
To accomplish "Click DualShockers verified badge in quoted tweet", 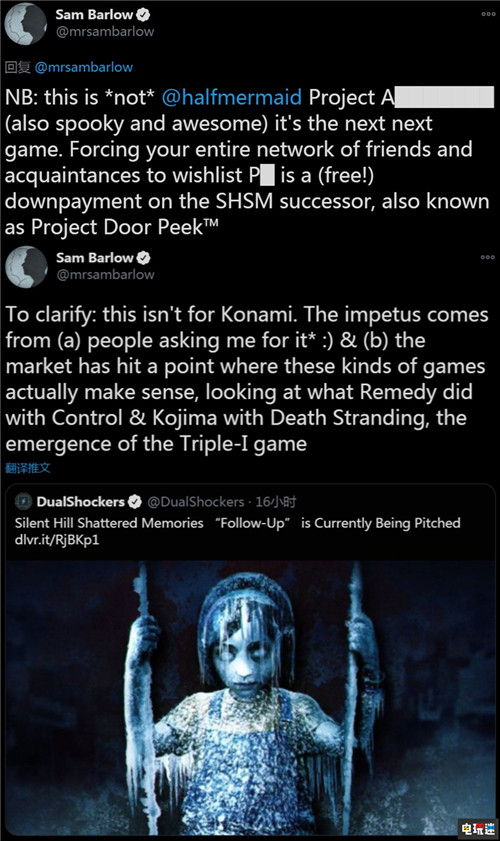I will (135, 502).
